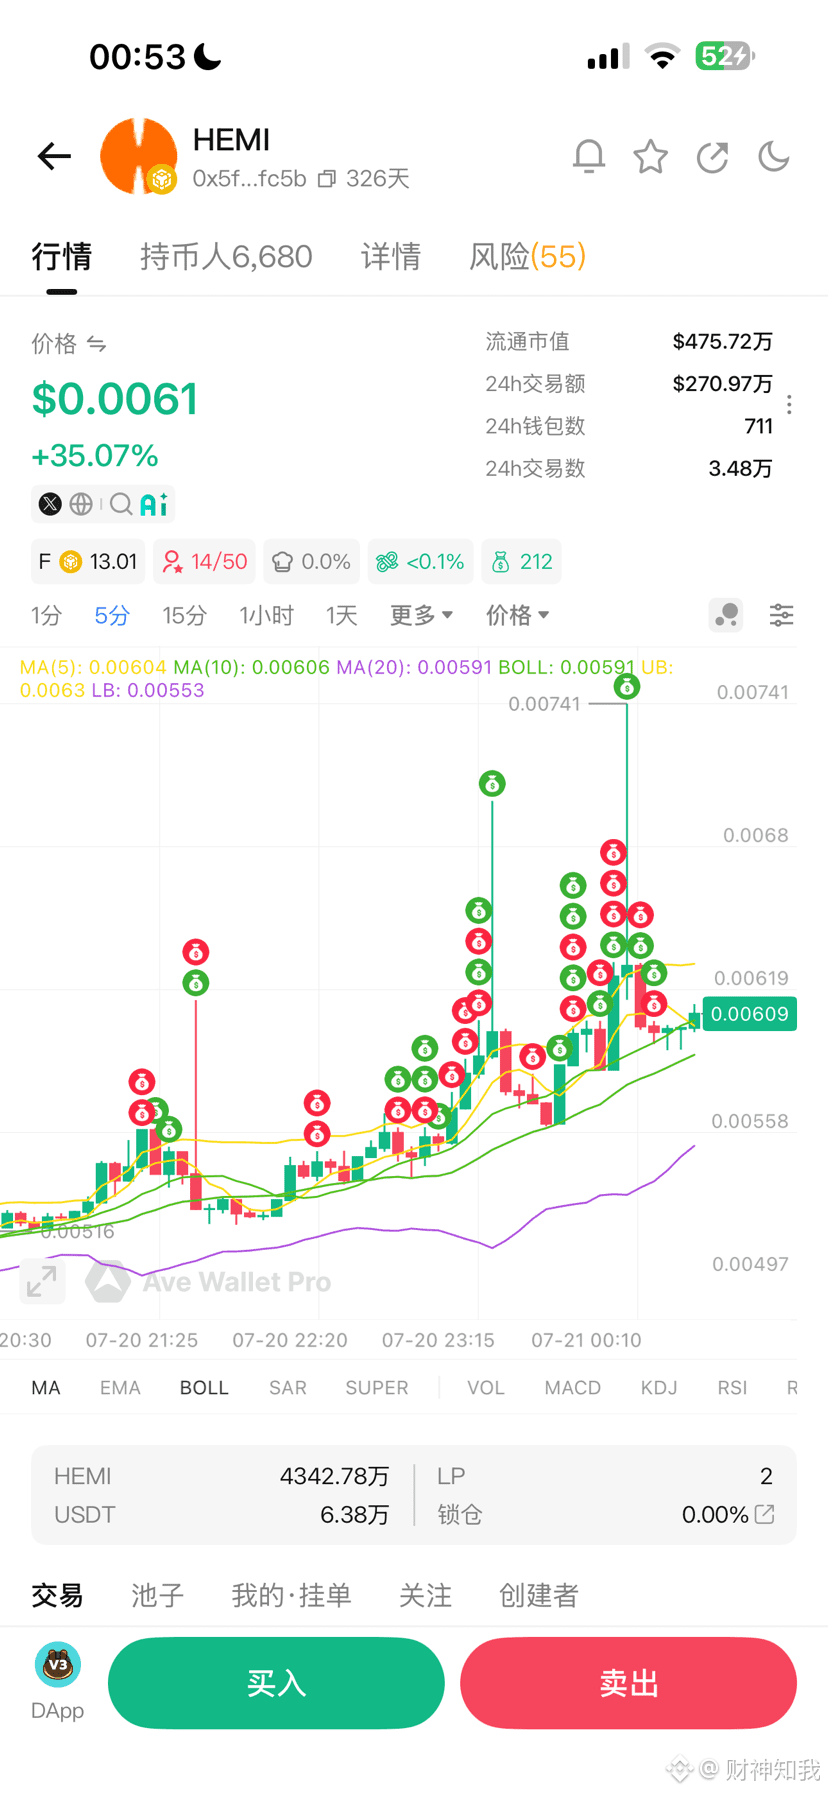This screenshot has width=828, height=1795.
Task: Enable SUPER indicator
Action: pos(377,1388)
